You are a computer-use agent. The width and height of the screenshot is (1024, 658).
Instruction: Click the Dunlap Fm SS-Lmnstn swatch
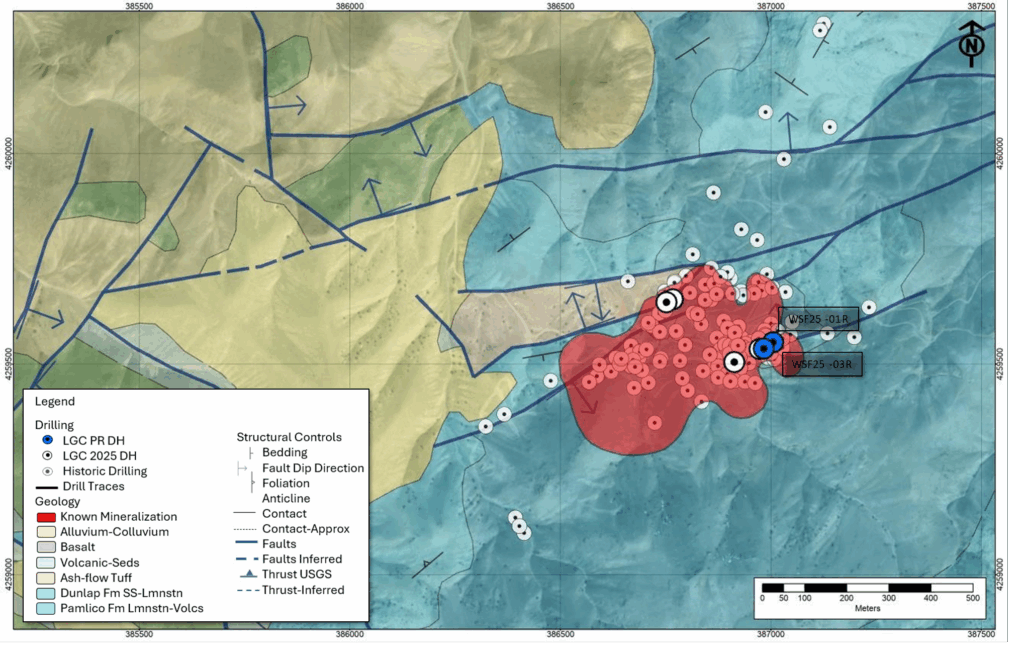[48, 593]
